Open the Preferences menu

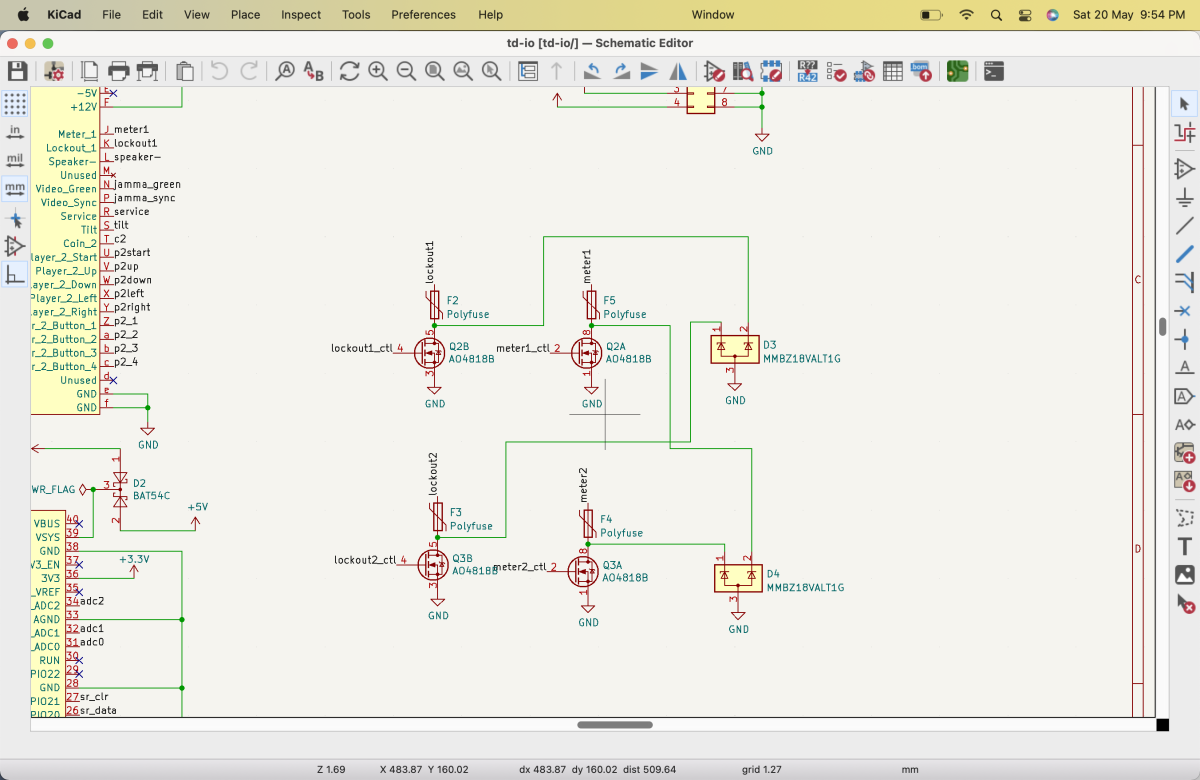[423, 15]
